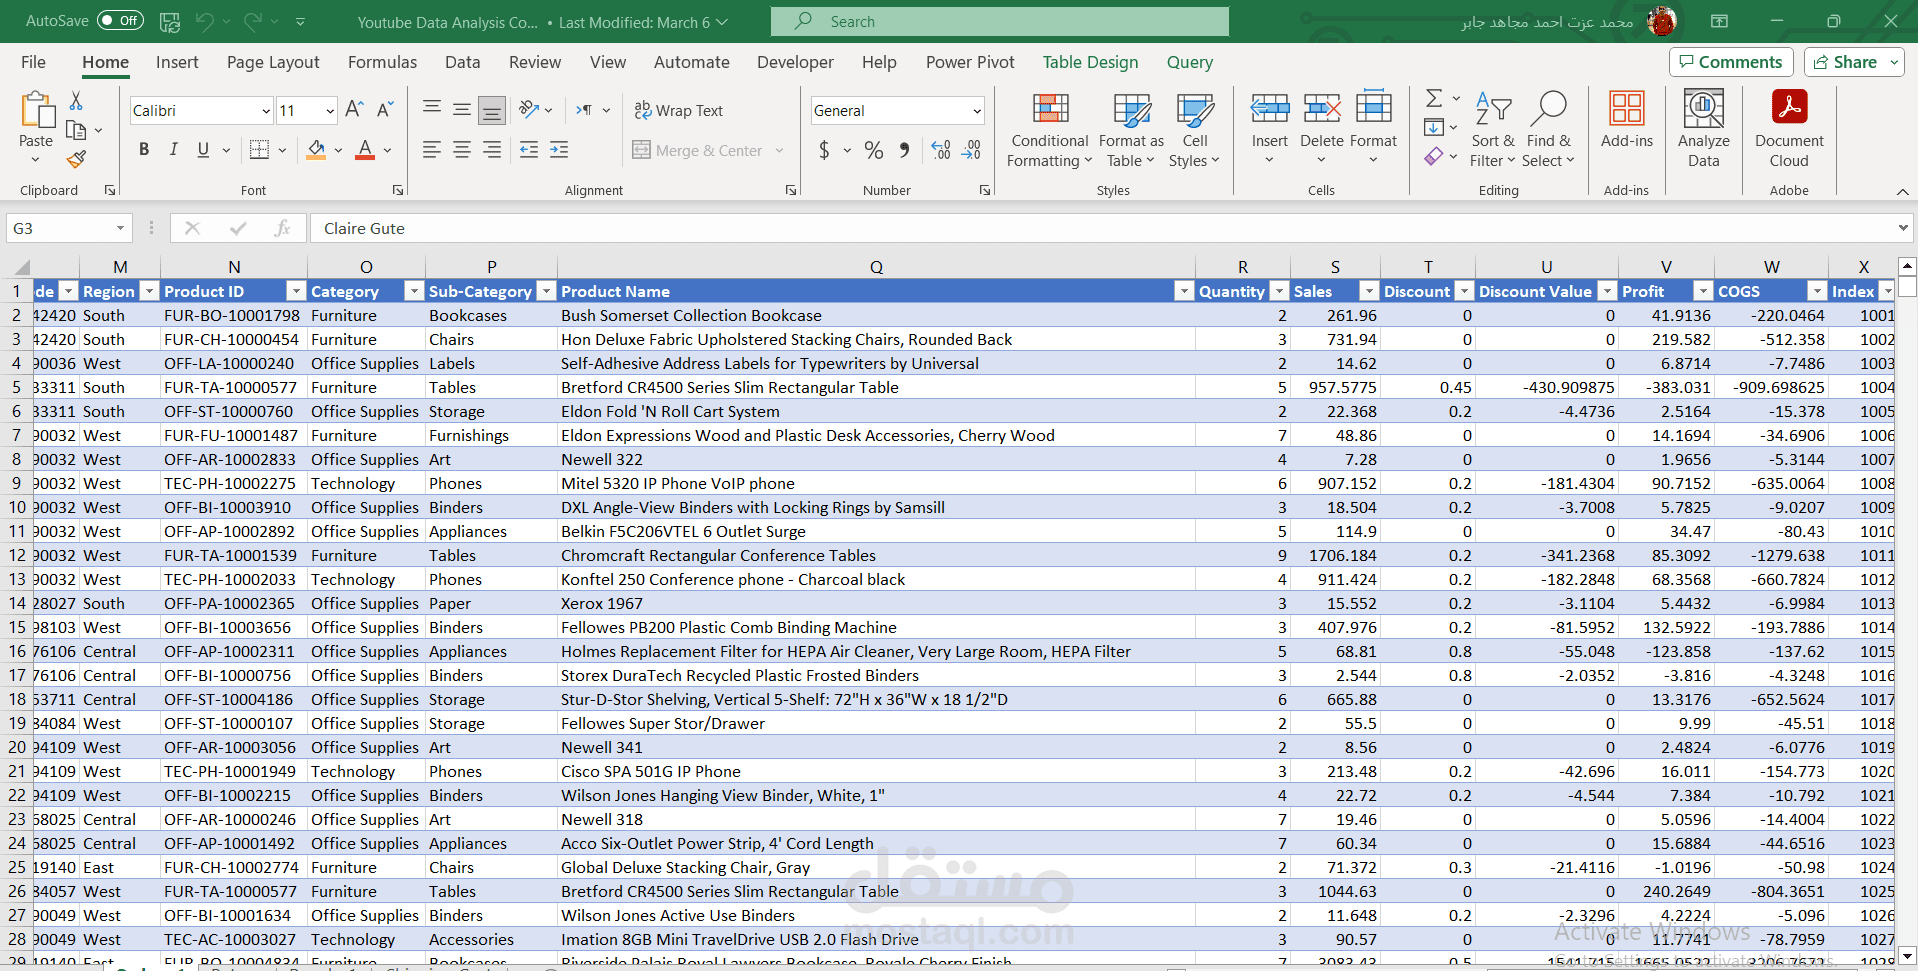
Task: Open the Calibri font name dropdown
Action: (266, 111)
